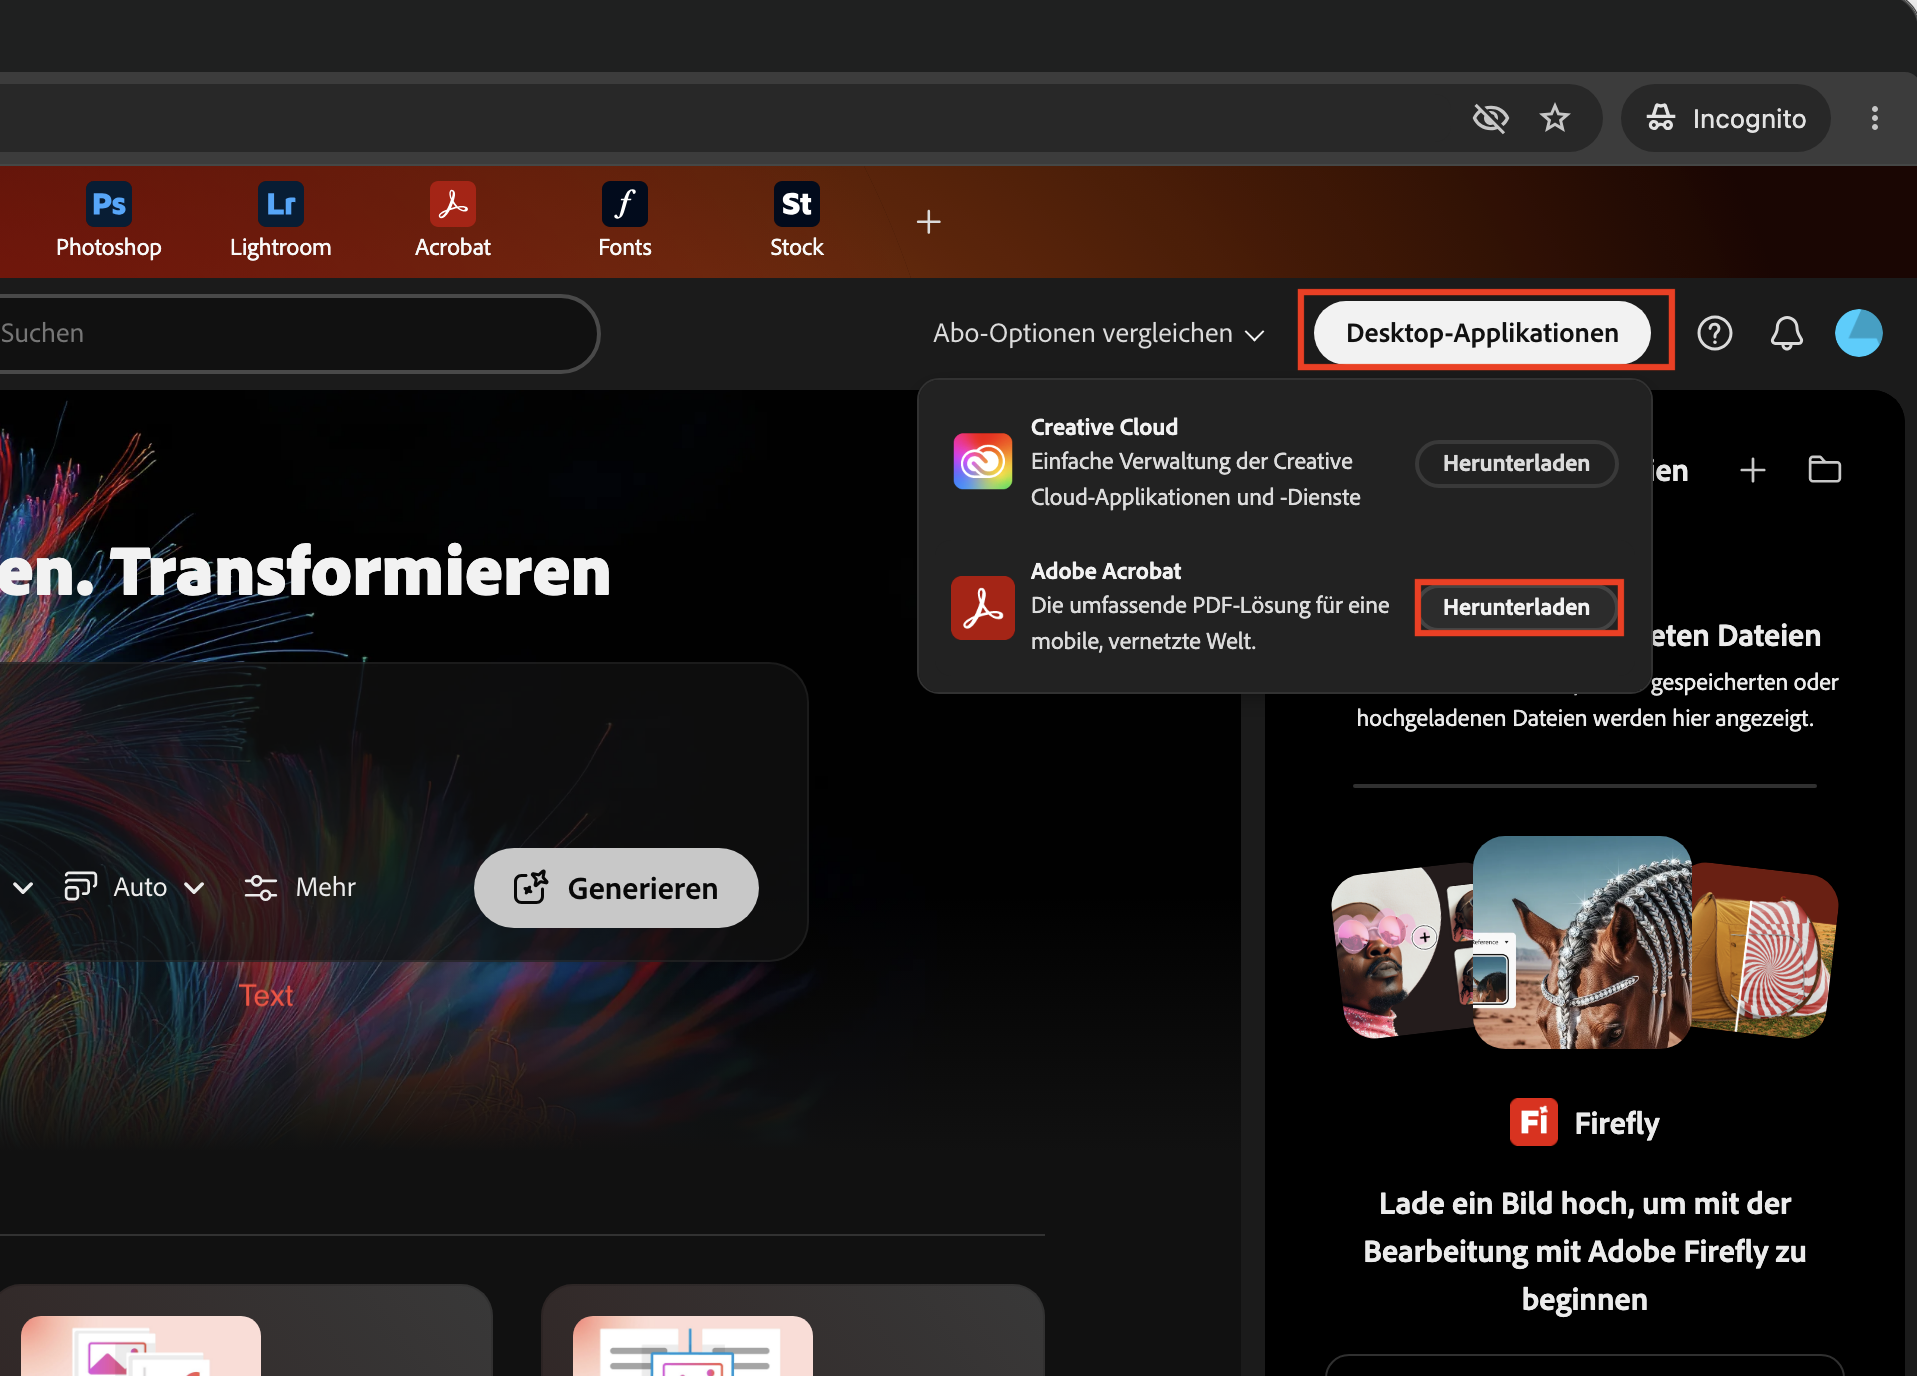
Task: Click the Firefly Fi logo
Action: point(1534,1122)
